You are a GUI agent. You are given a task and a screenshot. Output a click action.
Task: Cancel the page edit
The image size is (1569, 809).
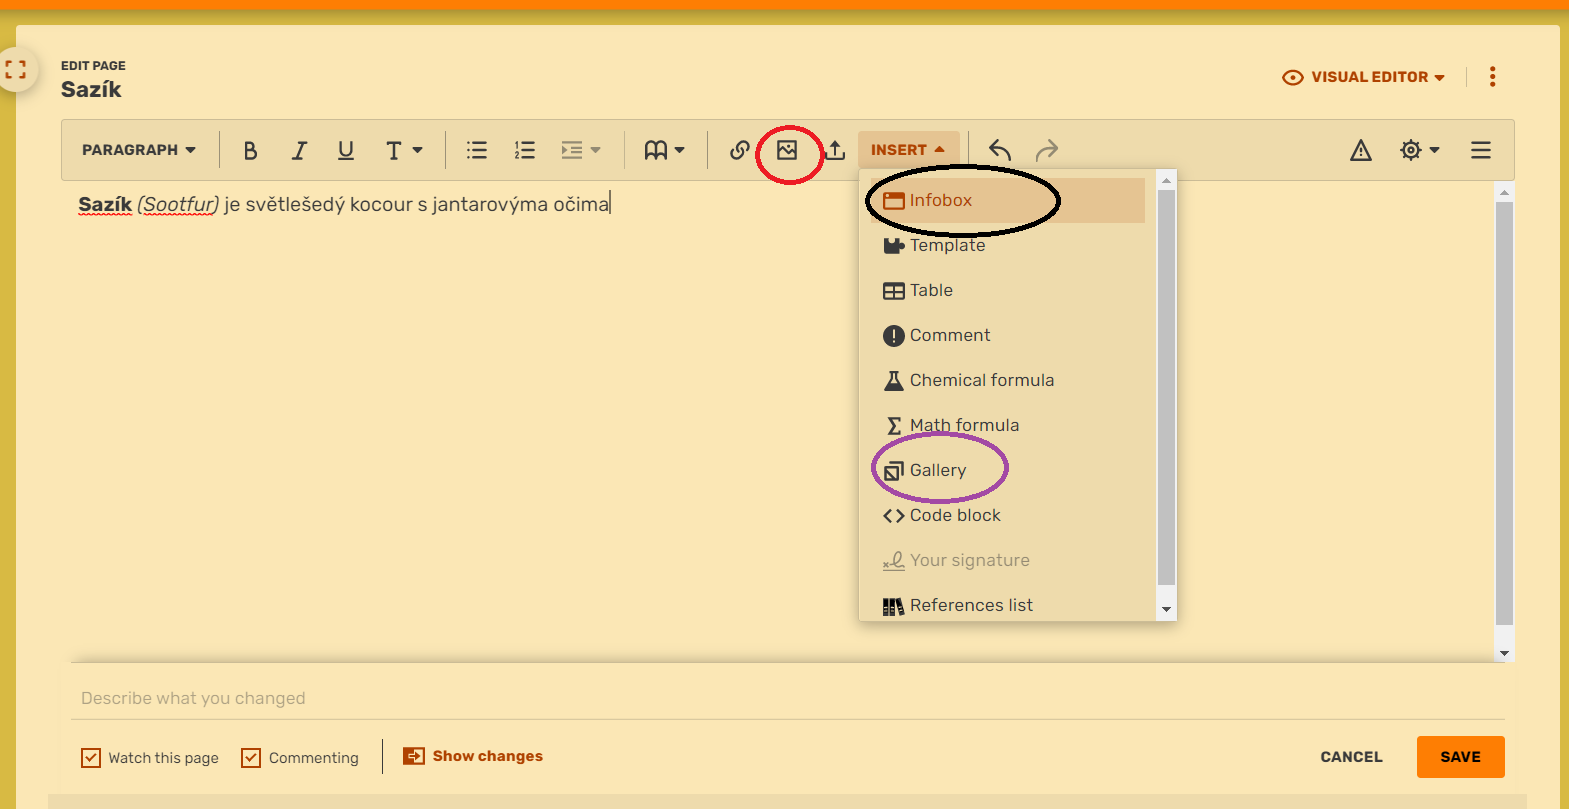(1351, 757)
